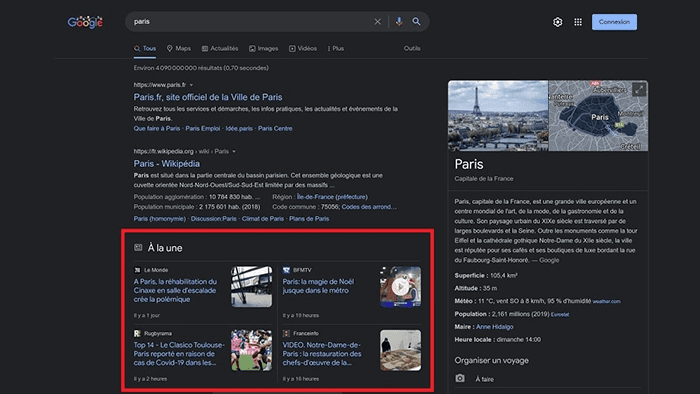Expand the dropdown arrow next to the Wikipedia URL
700x394 pixels.
click(234, 151)
